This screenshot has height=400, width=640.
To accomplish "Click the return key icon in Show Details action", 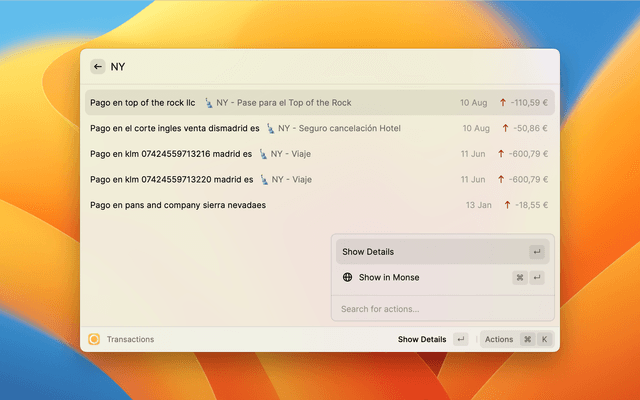I will (537, 252).
